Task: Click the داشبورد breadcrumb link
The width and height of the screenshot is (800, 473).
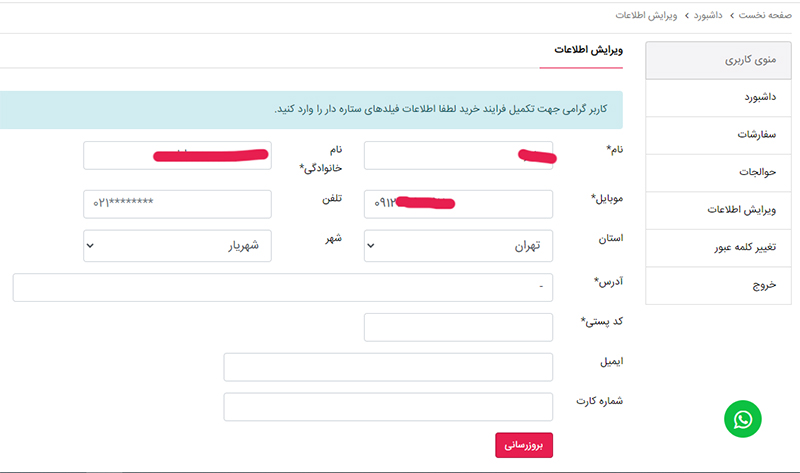Action: pos(708,15)
